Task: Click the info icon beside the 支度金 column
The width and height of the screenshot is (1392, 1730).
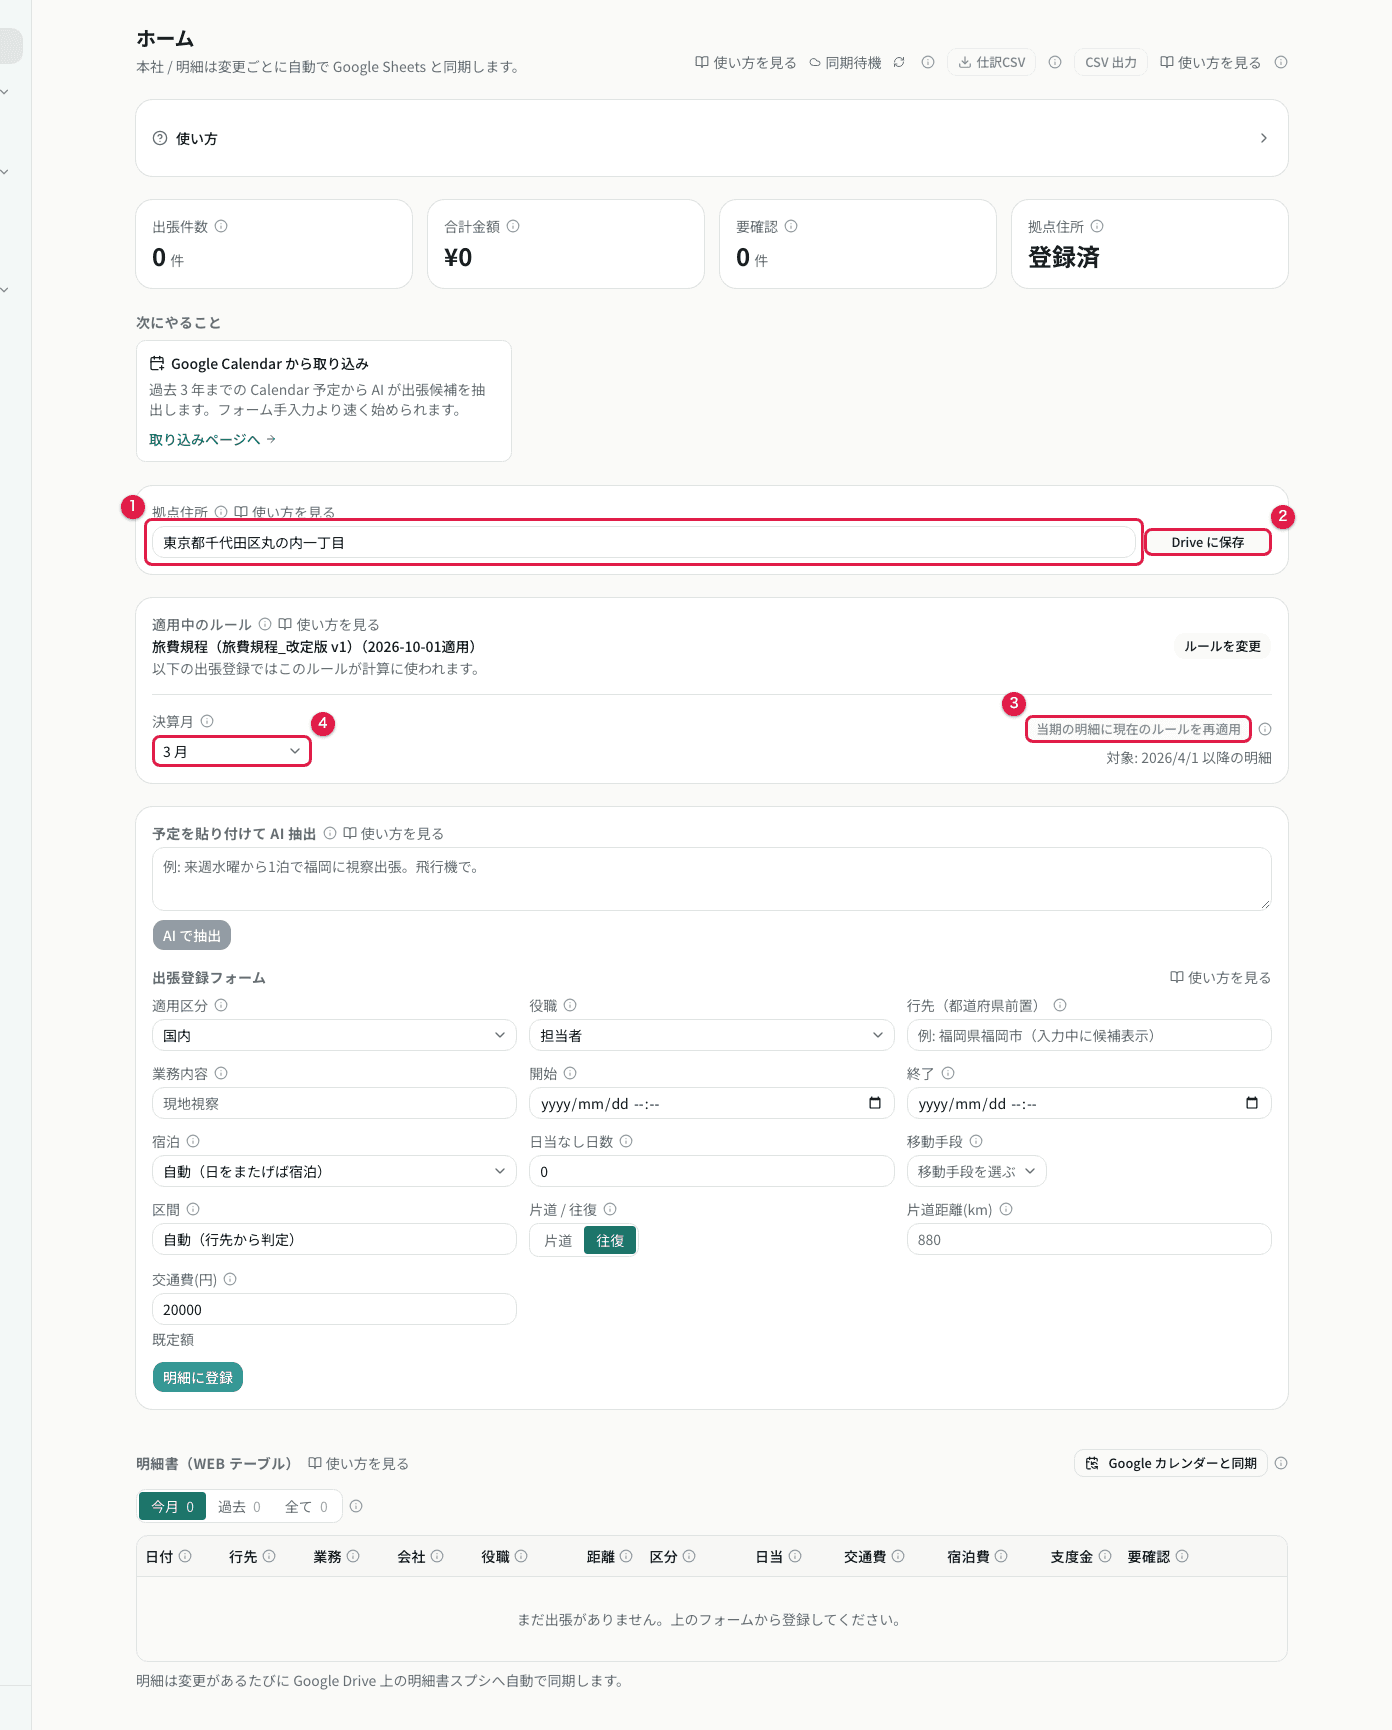Action: point(1105,1556)
